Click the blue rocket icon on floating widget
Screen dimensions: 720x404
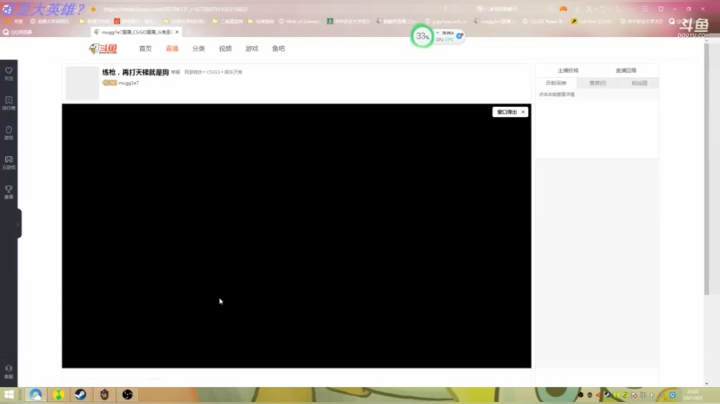459,36
